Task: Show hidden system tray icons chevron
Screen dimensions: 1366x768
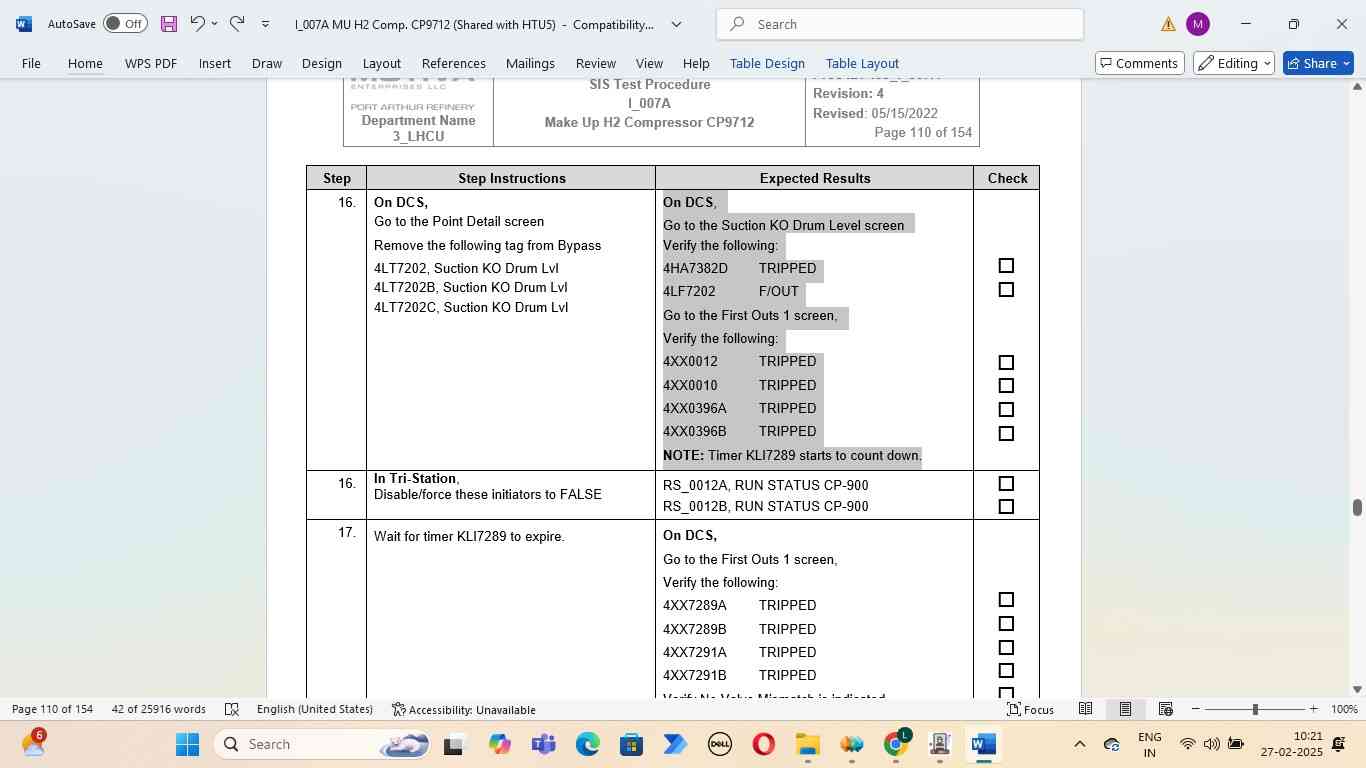Action: point(1079,744)
